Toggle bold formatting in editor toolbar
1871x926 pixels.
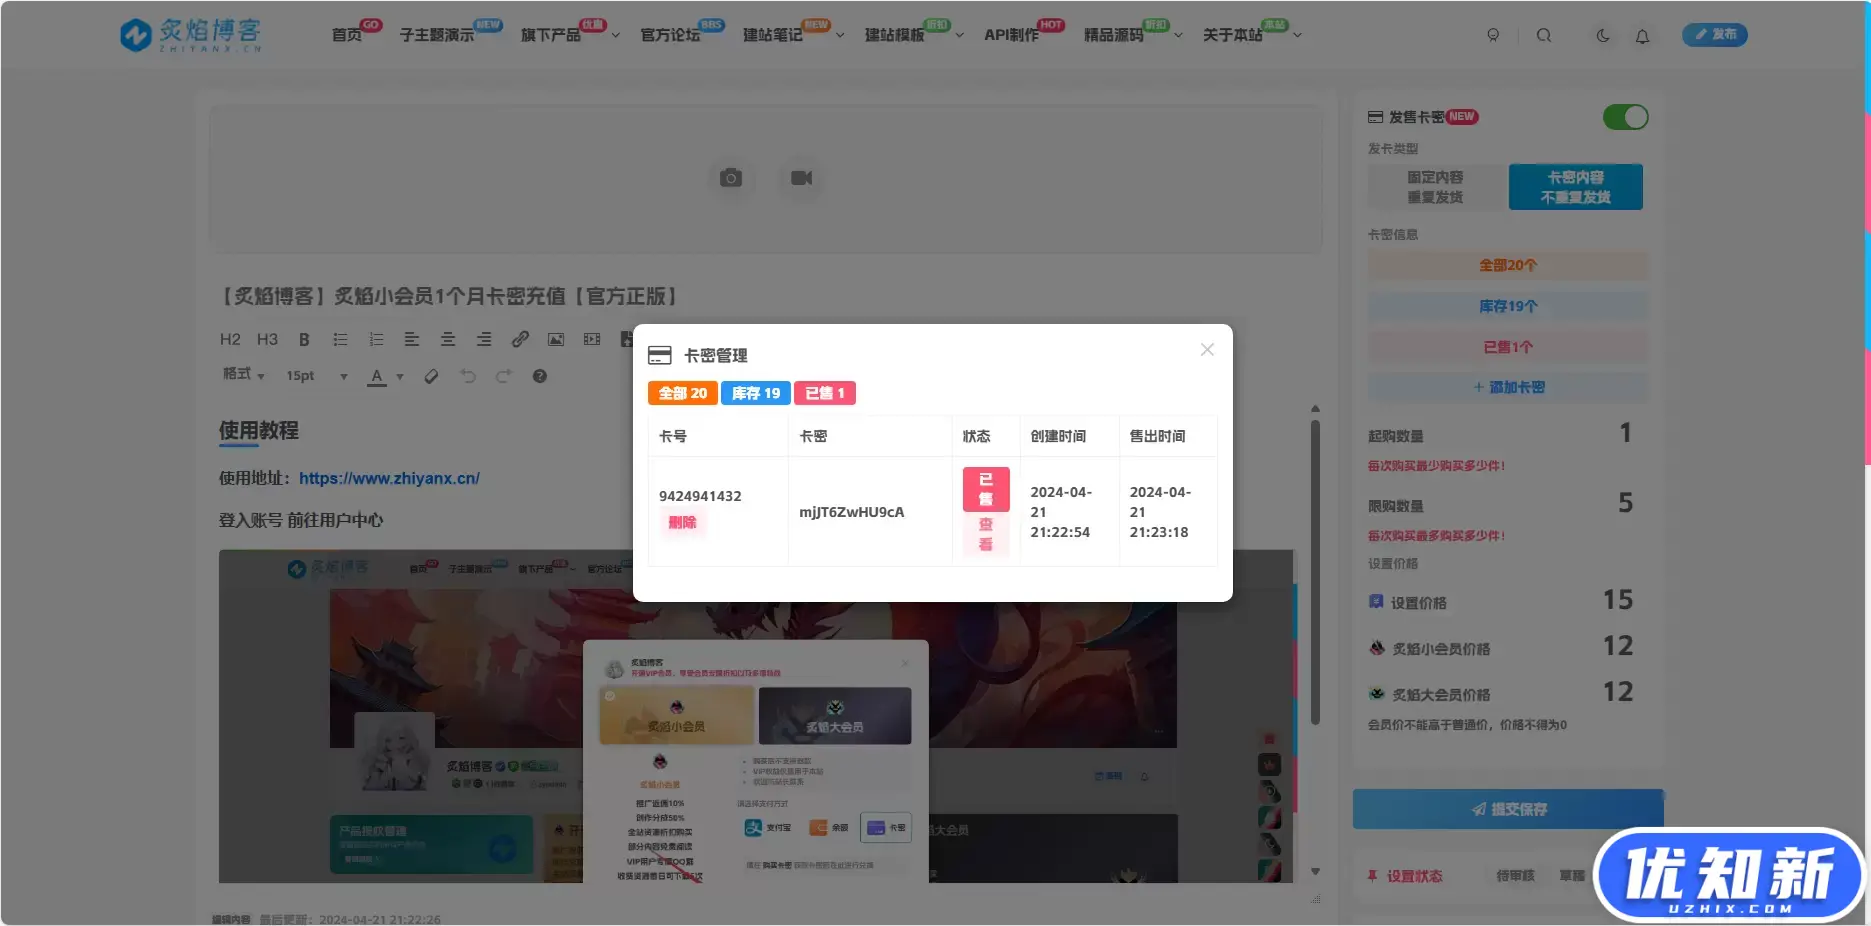(x=304, y=340)
